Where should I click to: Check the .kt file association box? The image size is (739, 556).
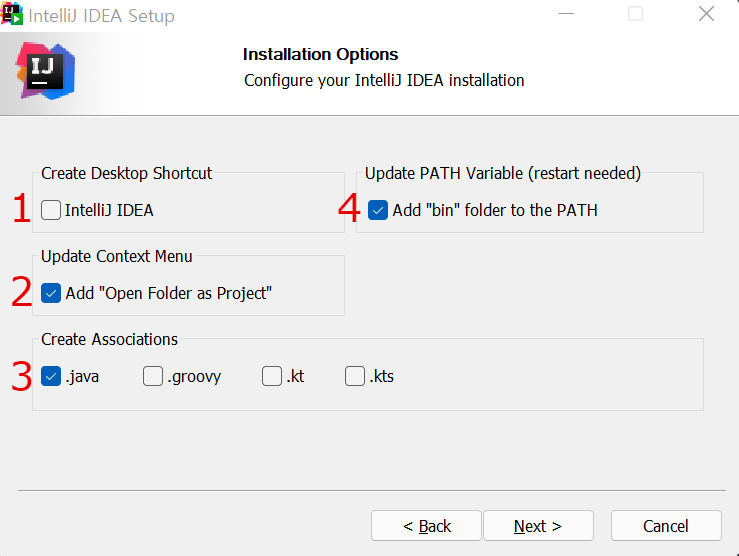272,376
